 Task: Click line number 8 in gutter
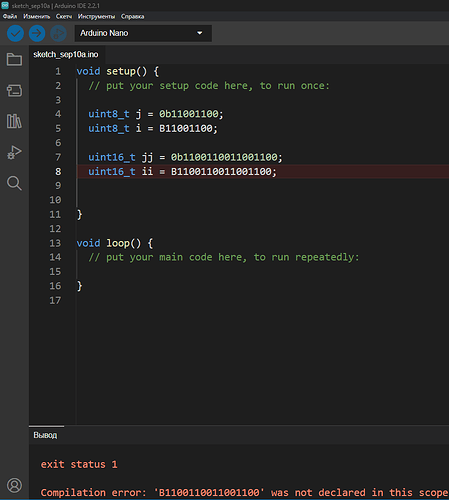click(x=58, y=171)
